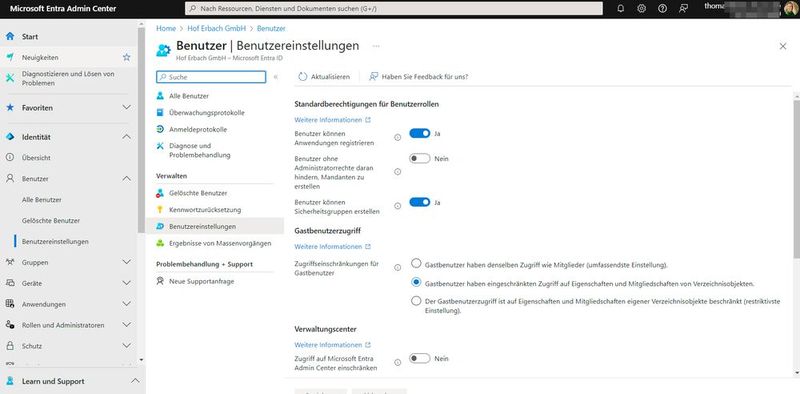Expand the Geräte chevron
Viewport: 800px width, 394px height.
pos(127,283)
